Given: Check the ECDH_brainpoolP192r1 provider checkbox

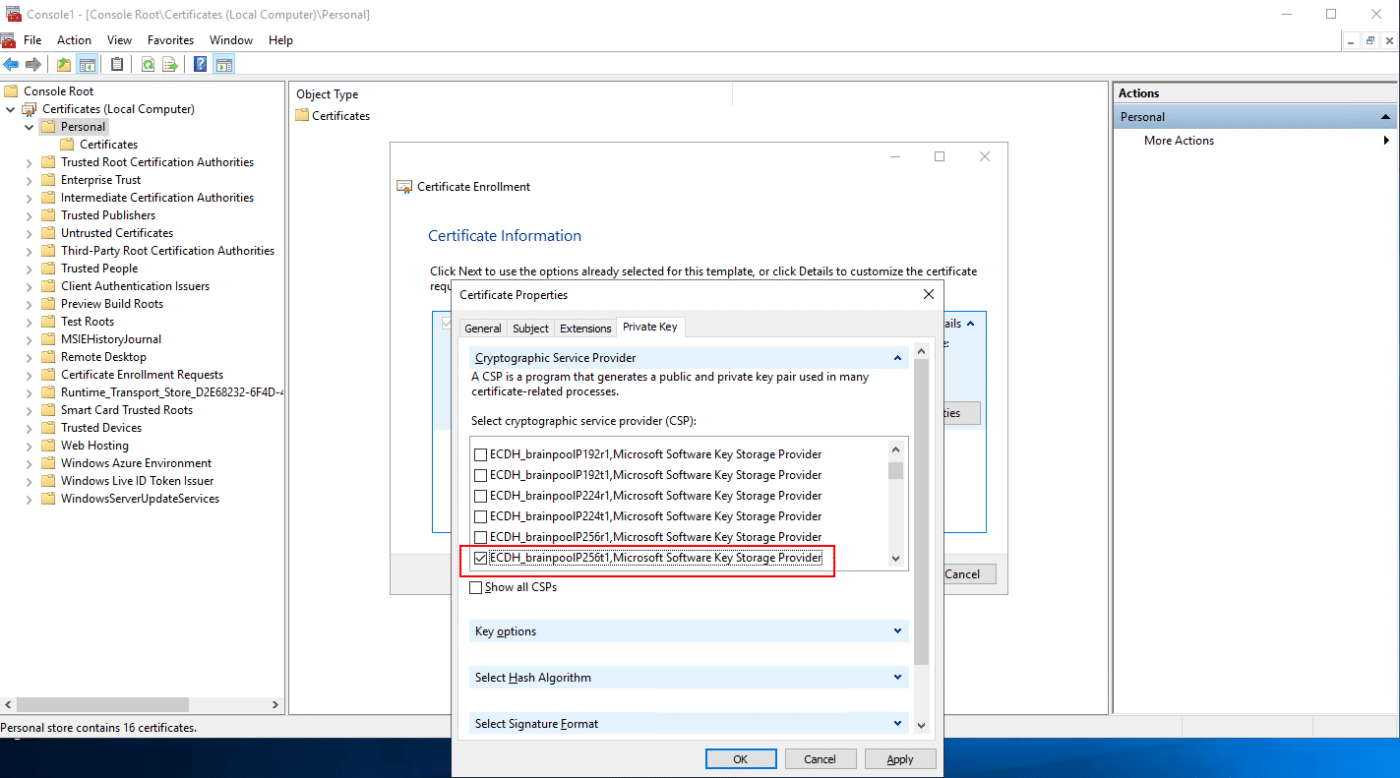Looking at the screenshot, I should click(x=481, y=454).
